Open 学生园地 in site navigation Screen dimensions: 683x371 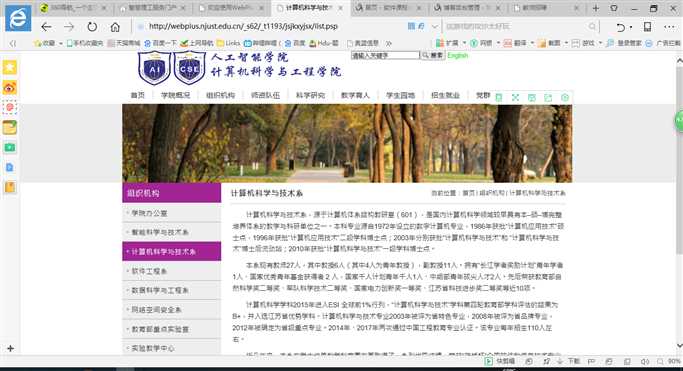[400, 95]
